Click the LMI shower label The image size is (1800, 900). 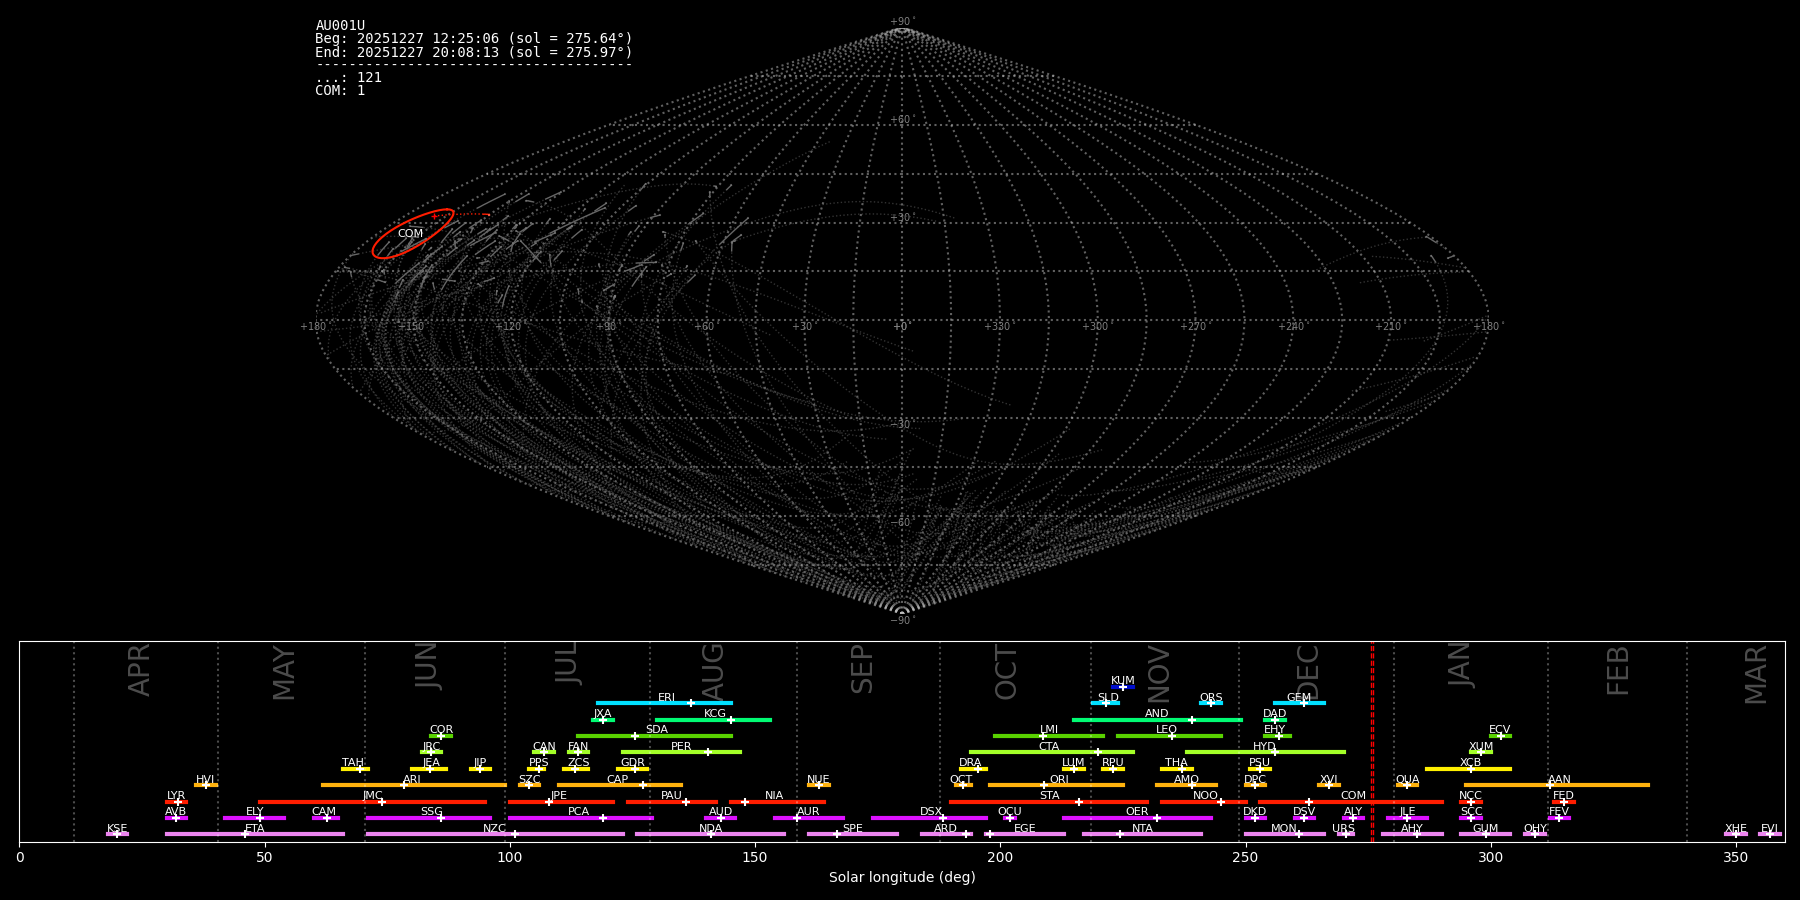click(x=1049, y=730)
